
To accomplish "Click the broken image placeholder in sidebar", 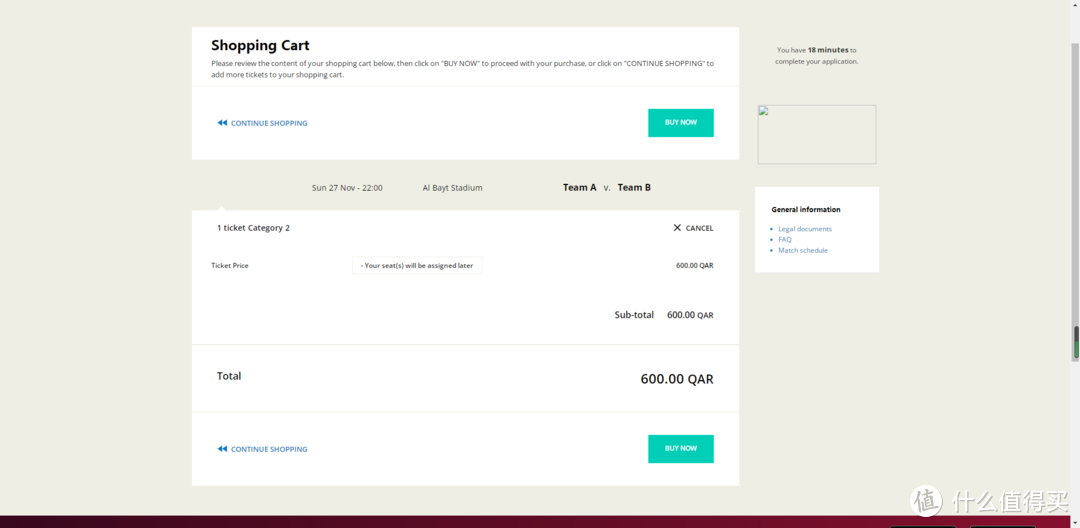I will (816, 134).
